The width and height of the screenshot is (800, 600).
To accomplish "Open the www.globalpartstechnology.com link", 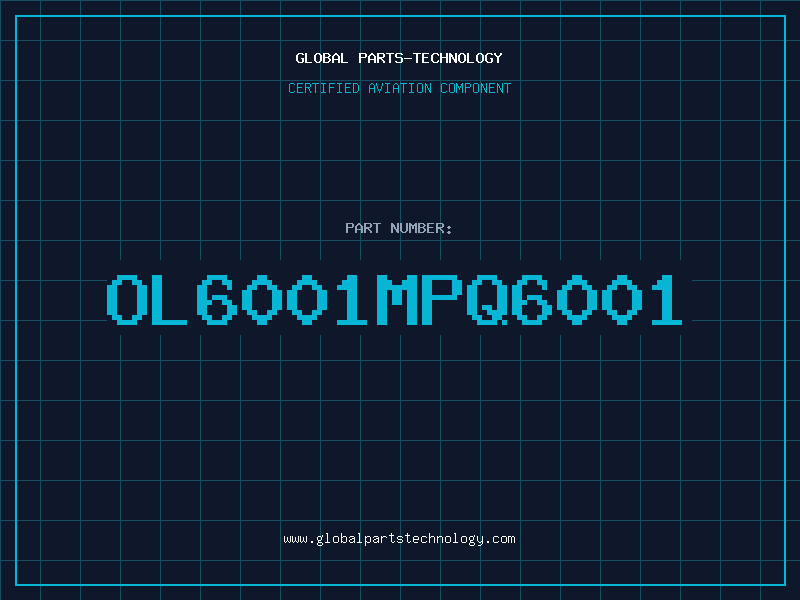I will [x=399, y=539].
